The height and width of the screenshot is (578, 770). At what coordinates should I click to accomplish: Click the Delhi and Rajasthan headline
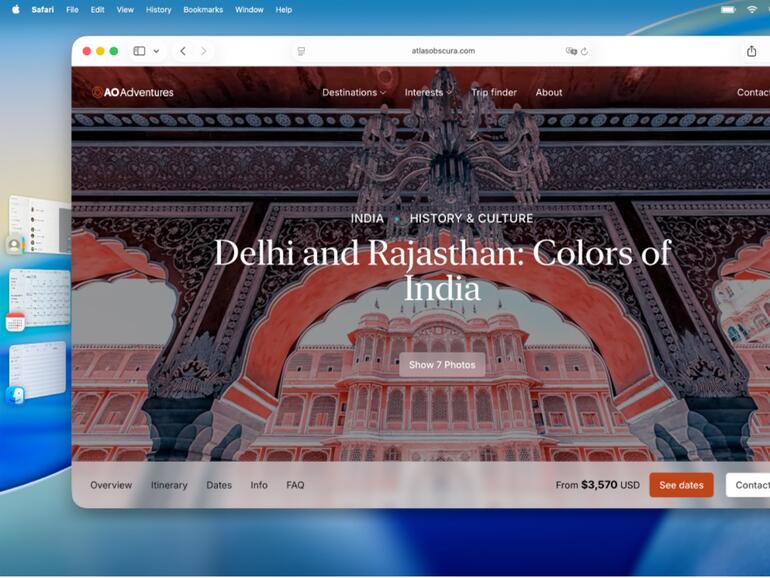coord(442,270)
